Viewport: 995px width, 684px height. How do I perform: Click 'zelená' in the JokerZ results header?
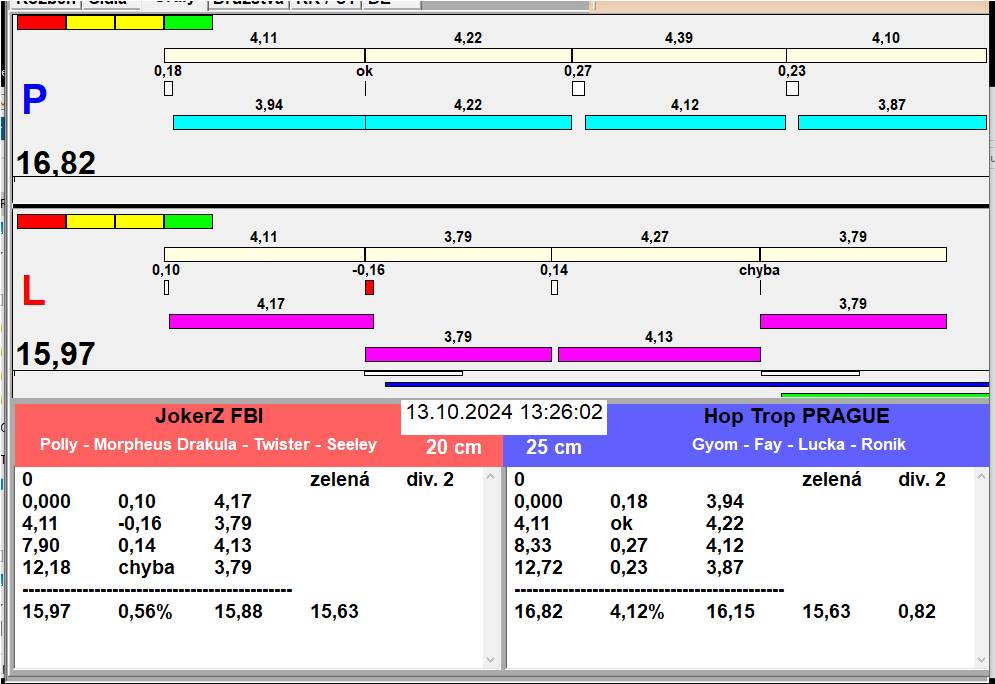coord(339,479)
